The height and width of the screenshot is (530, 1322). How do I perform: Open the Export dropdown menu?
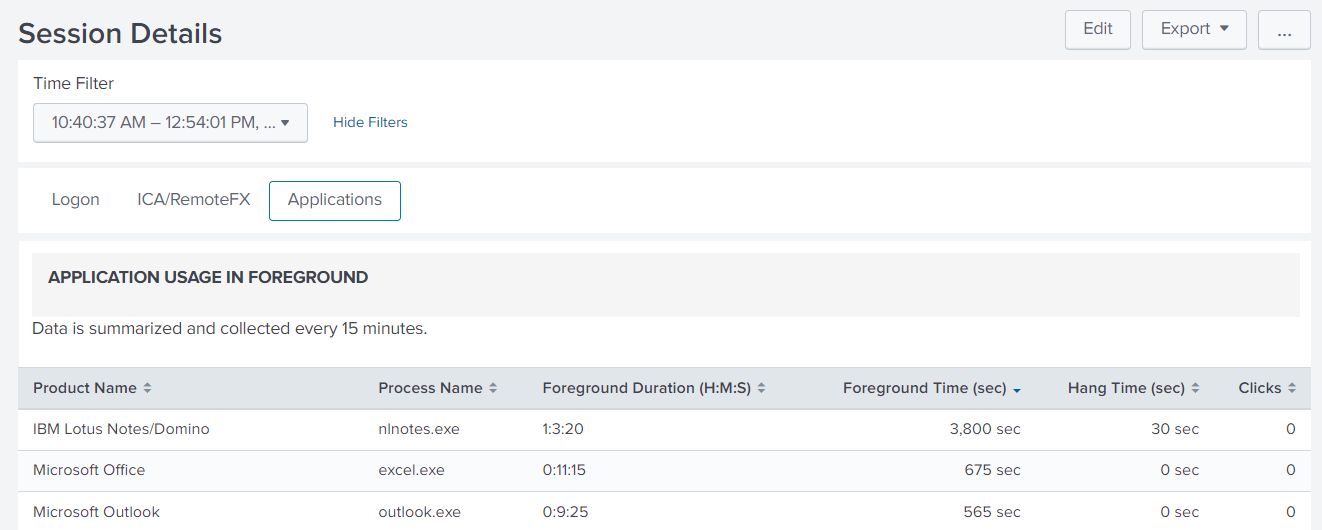pyautogui.click(x=1193, y=29)
